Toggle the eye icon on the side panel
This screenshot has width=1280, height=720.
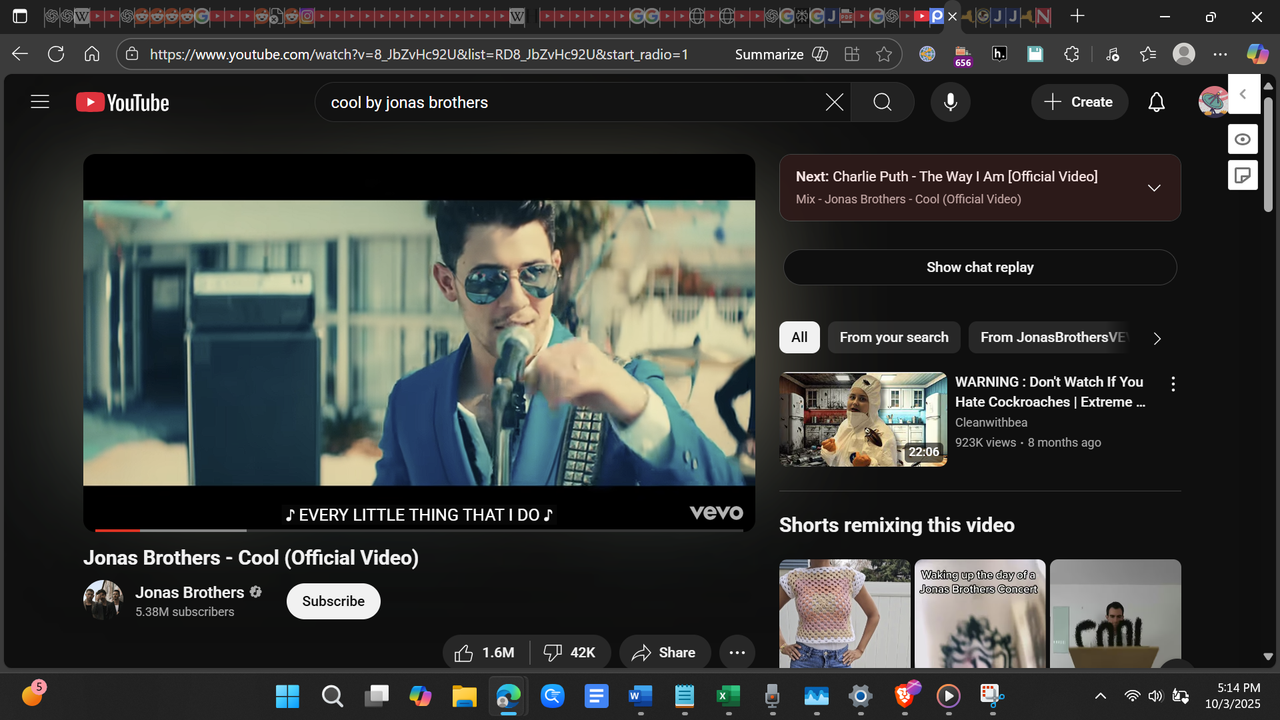(1242, 139)
